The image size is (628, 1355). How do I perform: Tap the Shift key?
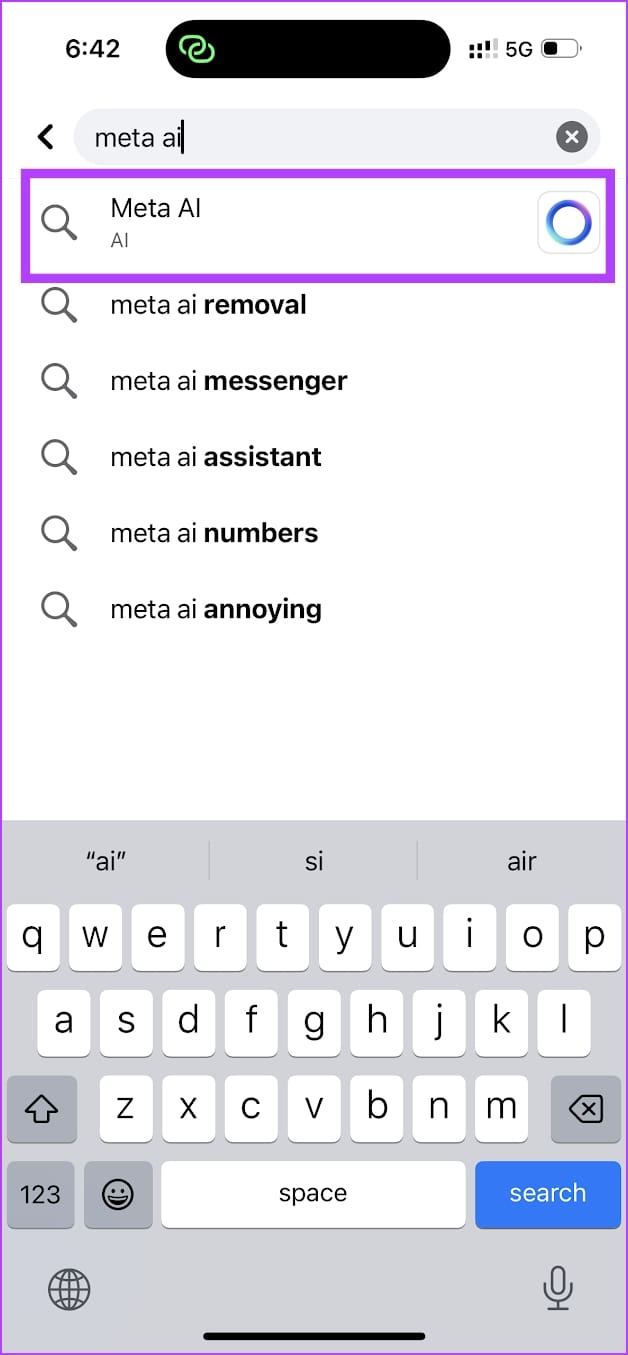click(42, 1109)
